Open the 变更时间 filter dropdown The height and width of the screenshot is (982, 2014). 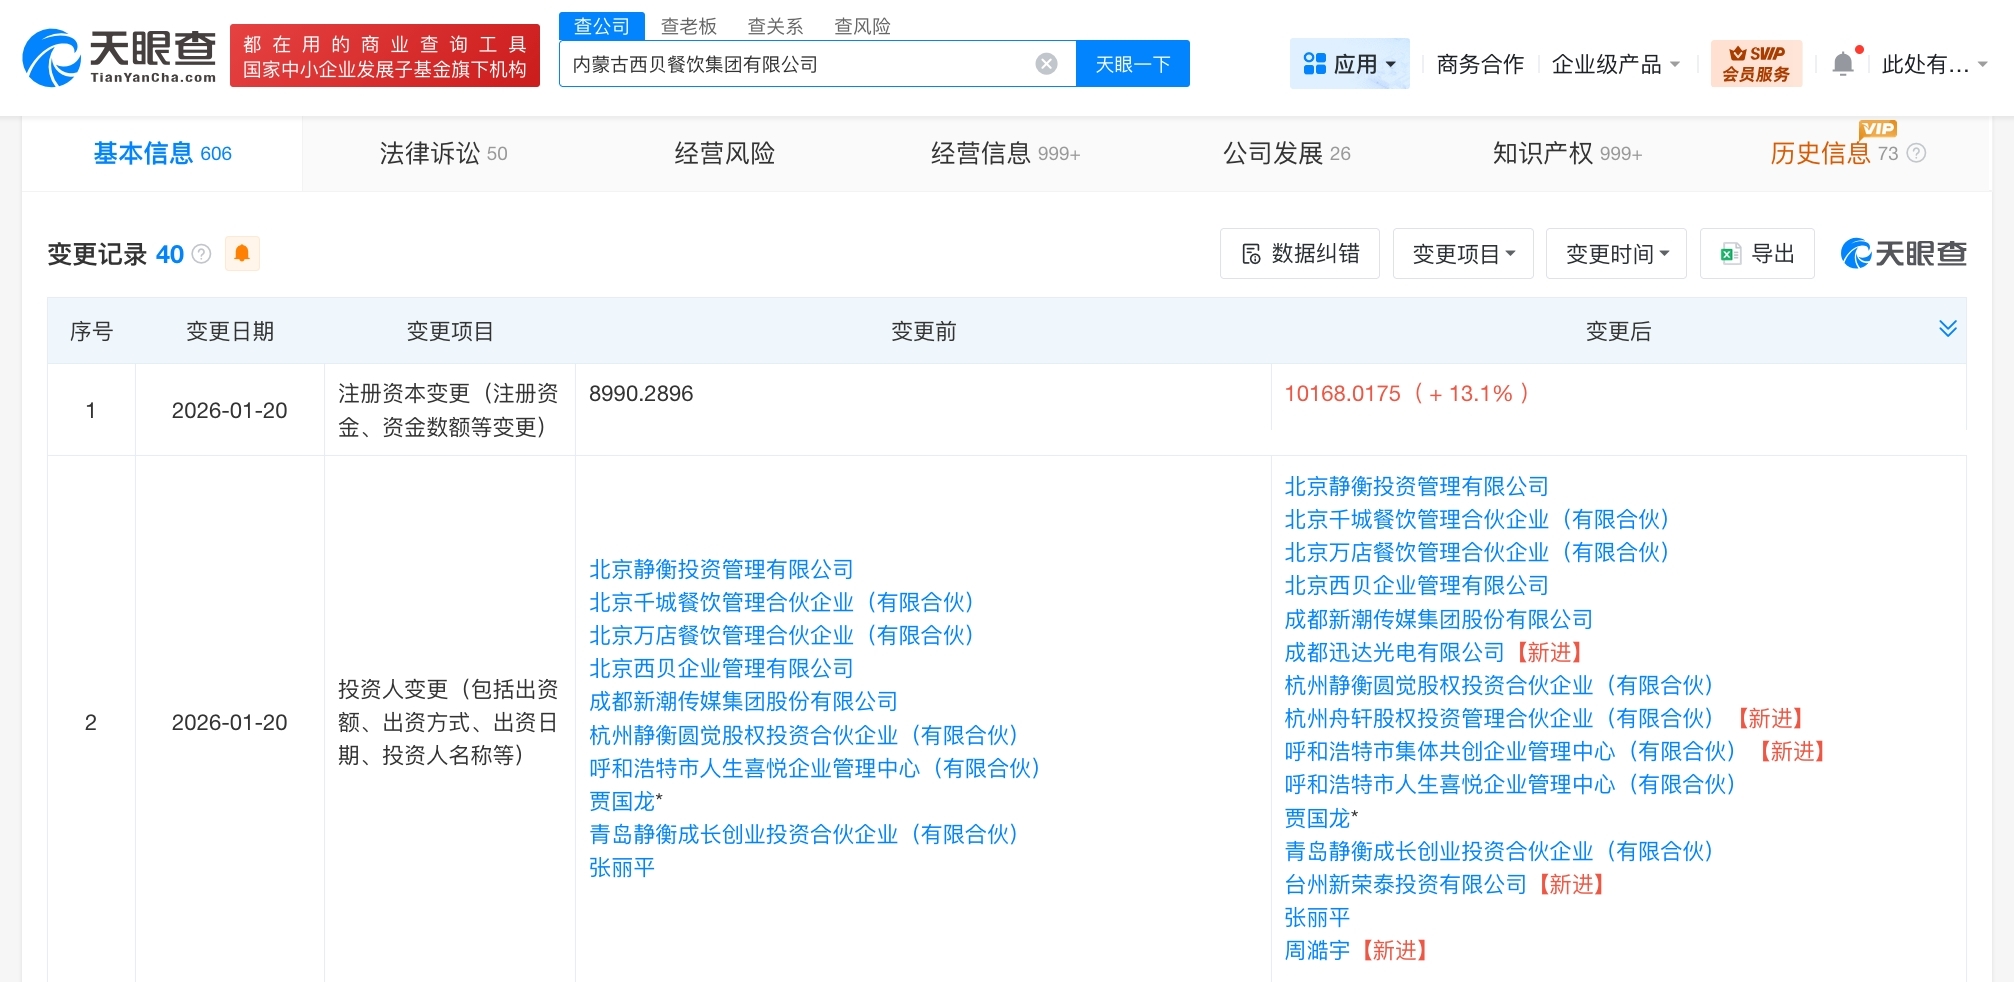[1616, 254]
